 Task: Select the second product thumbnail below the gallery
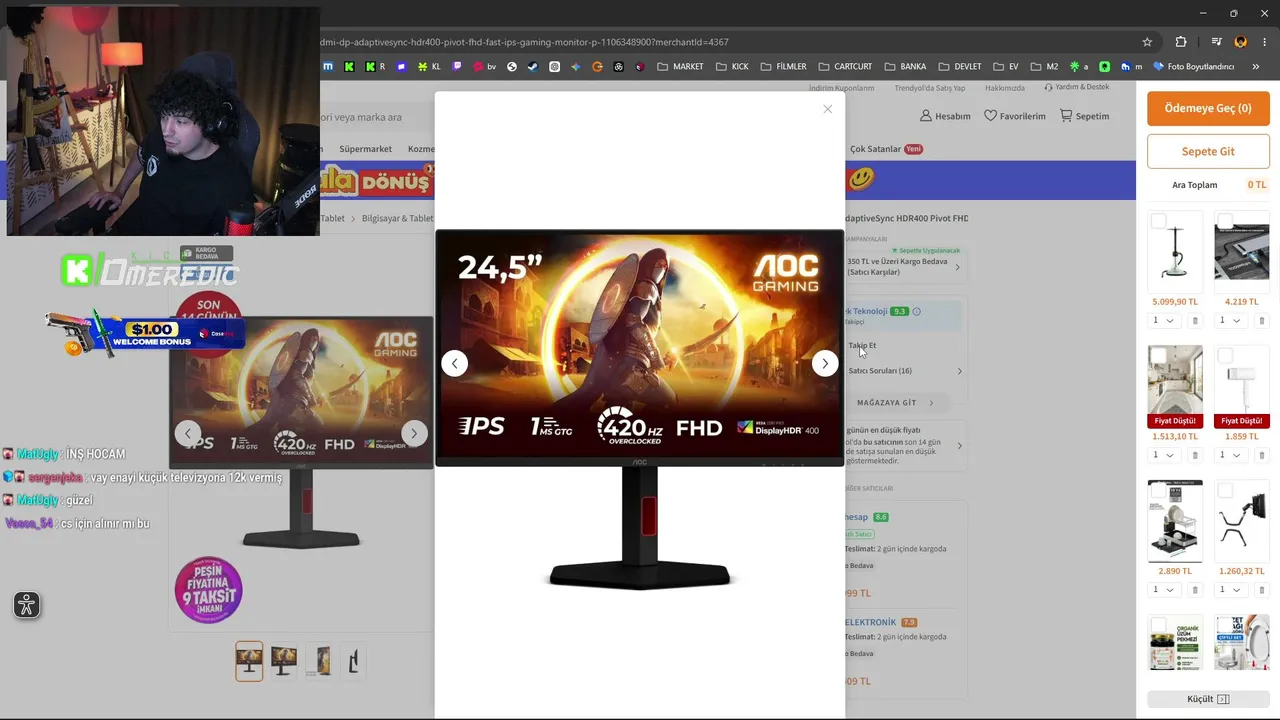click(284, 661)
